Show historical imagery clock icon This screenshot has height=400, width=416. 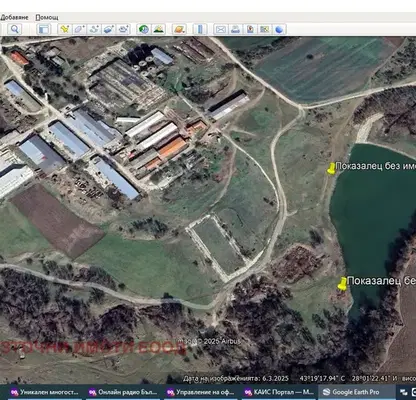pos(144,29)
